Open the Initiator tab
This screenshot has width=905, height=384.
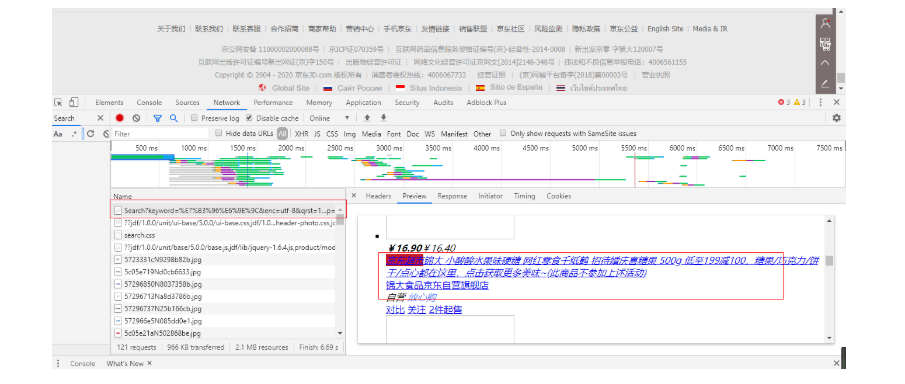[490, 196]
